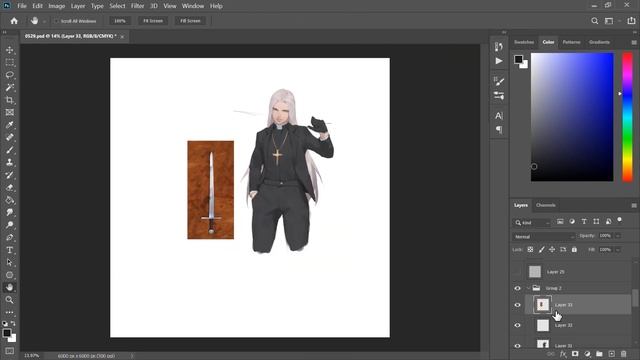Open the Select menu
Image resolution: width=640 pixels, height=360 pixels.
(117, 6)
